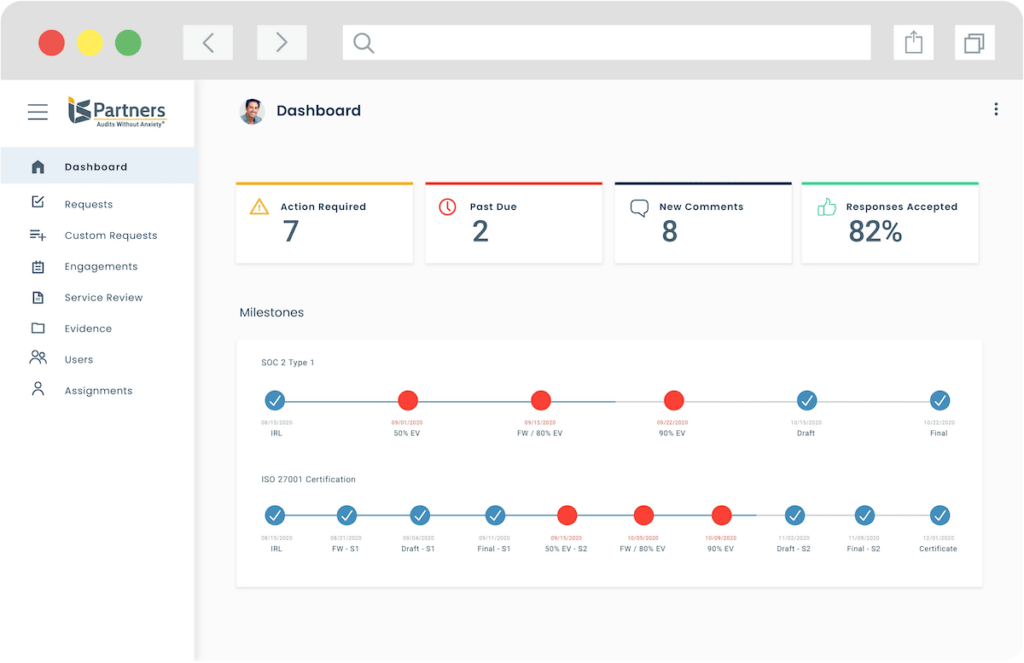This screenshot has width=1024, height=663.
Task: Click the overdue 90% EV milestone marker
Action: tap(673, 400)
